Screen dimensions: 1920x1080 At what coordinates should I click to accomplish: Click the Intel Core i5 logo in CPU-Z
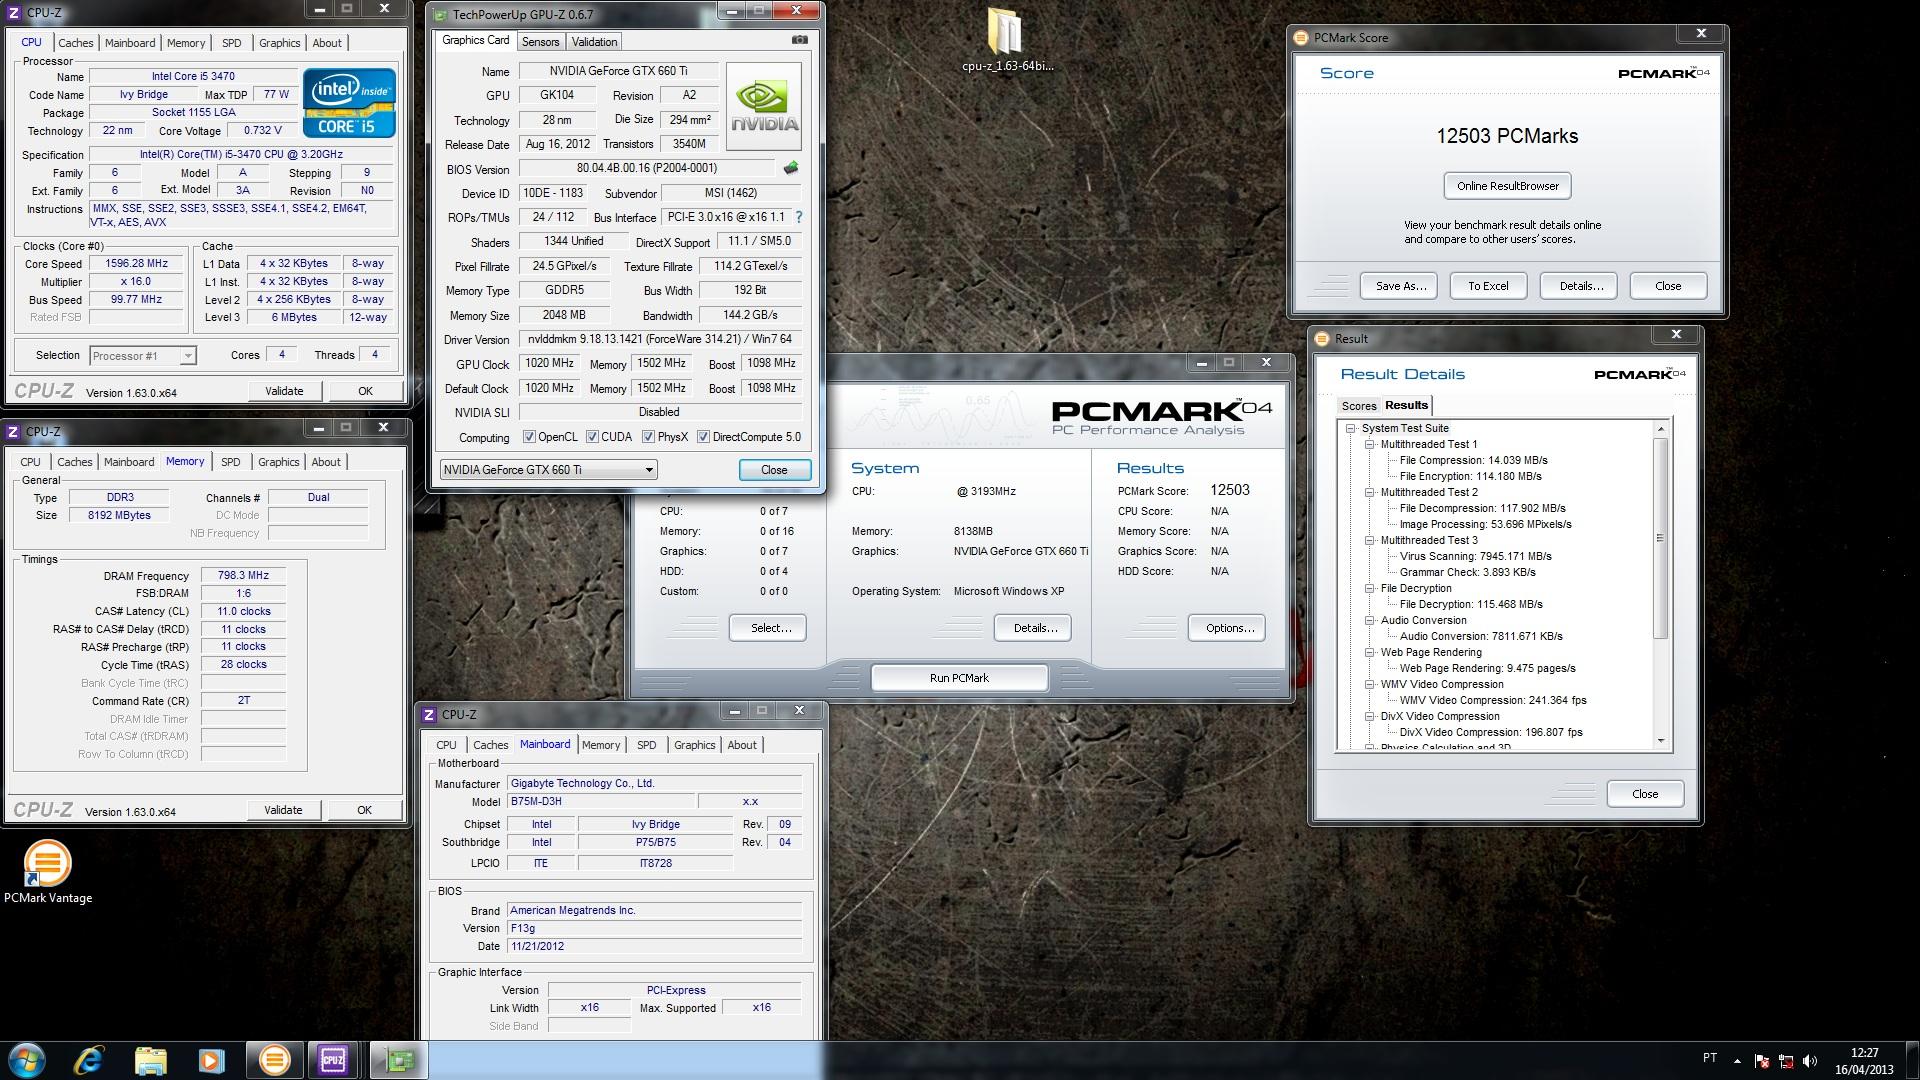click(x=349, y=103)
